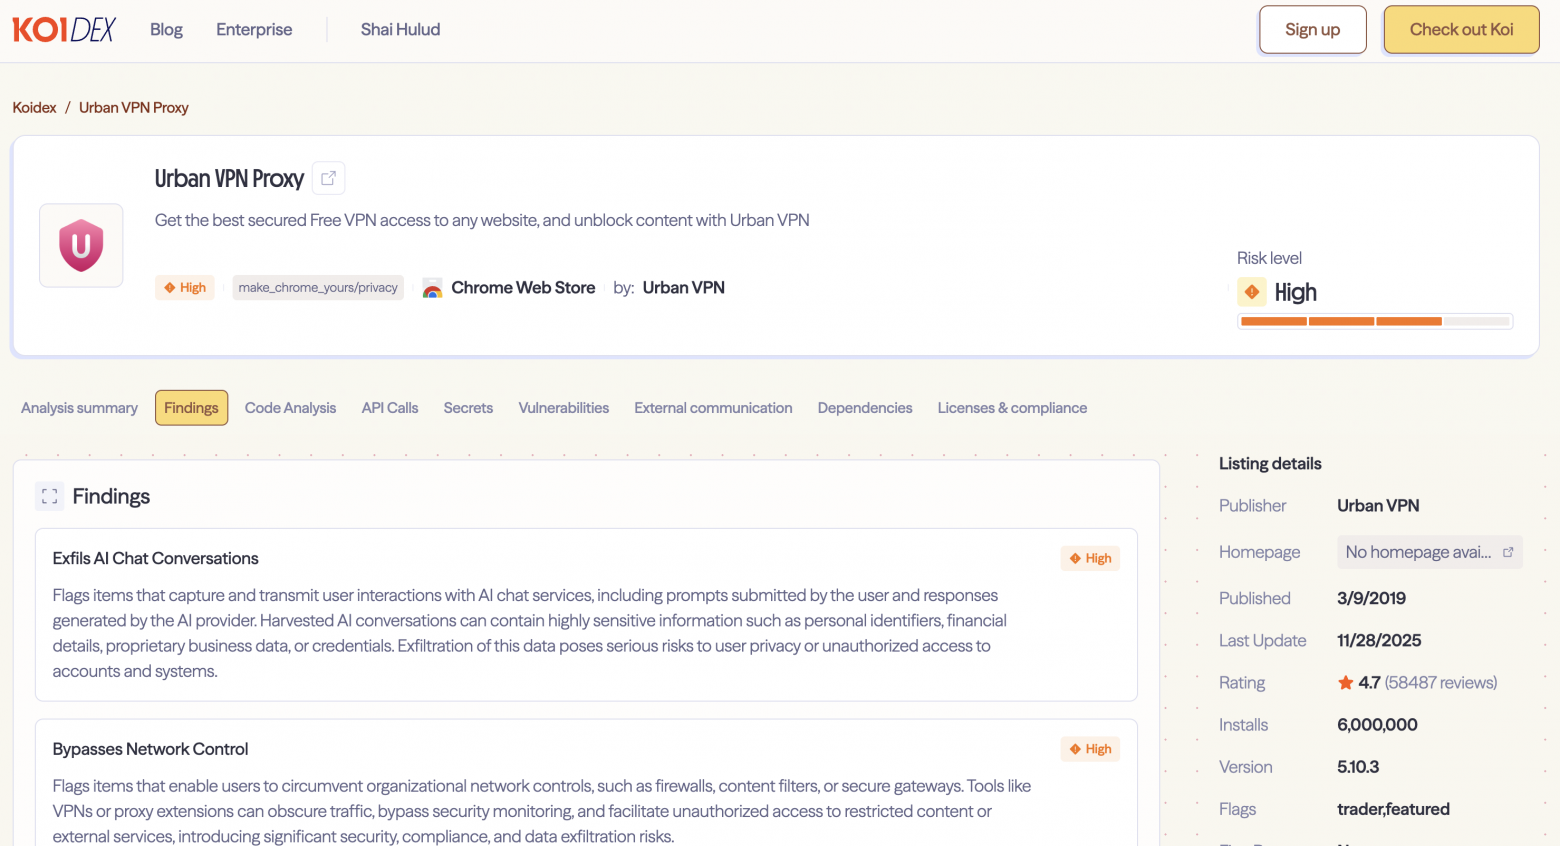Click the No homepage available field
The image size is (1560, 846).
(x=1429, y=552)
